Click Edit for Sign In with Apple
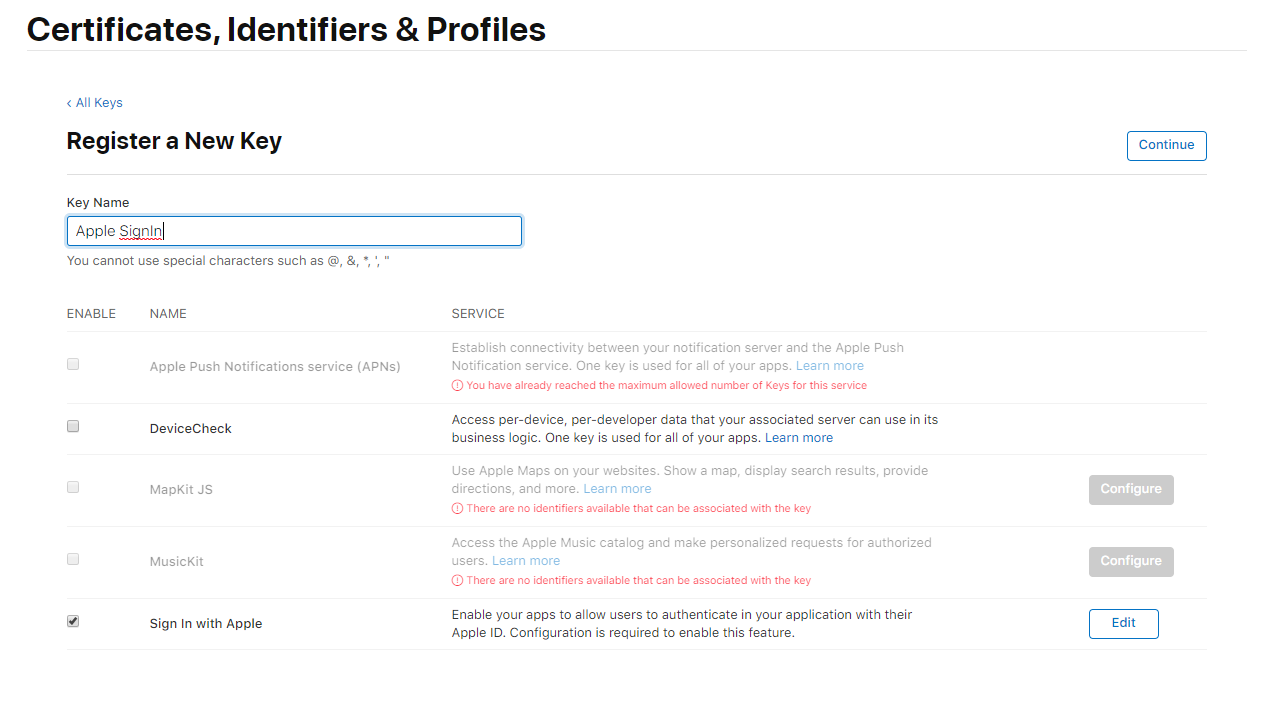 pos(1123,623)
